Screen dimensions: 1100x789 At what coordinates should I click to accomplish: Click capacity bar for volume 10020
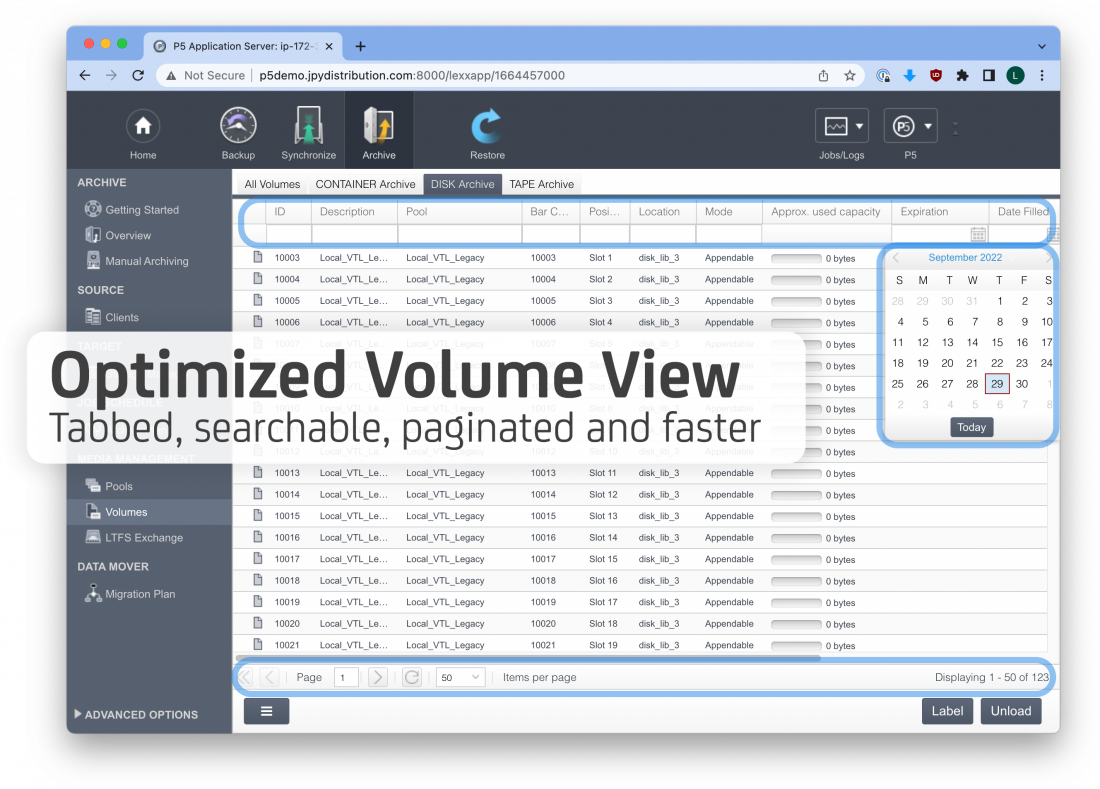pos(796,624)
